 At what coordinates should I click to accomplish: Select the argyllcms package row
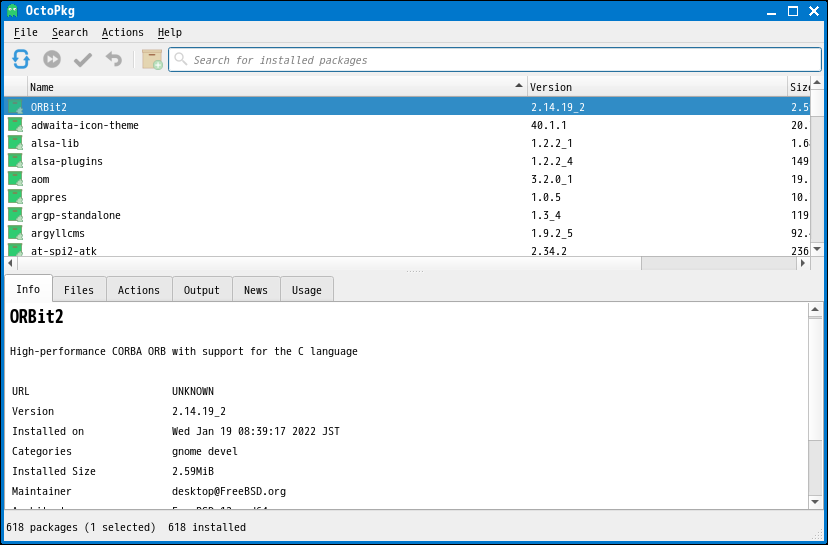tap(407, 232)
